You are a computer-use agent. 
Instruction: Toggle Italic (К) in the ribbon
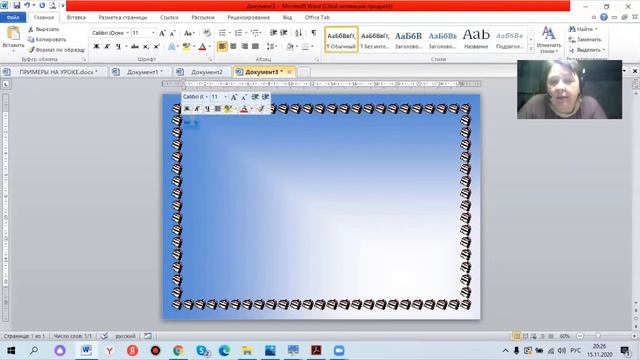click(x=107, y=47)
